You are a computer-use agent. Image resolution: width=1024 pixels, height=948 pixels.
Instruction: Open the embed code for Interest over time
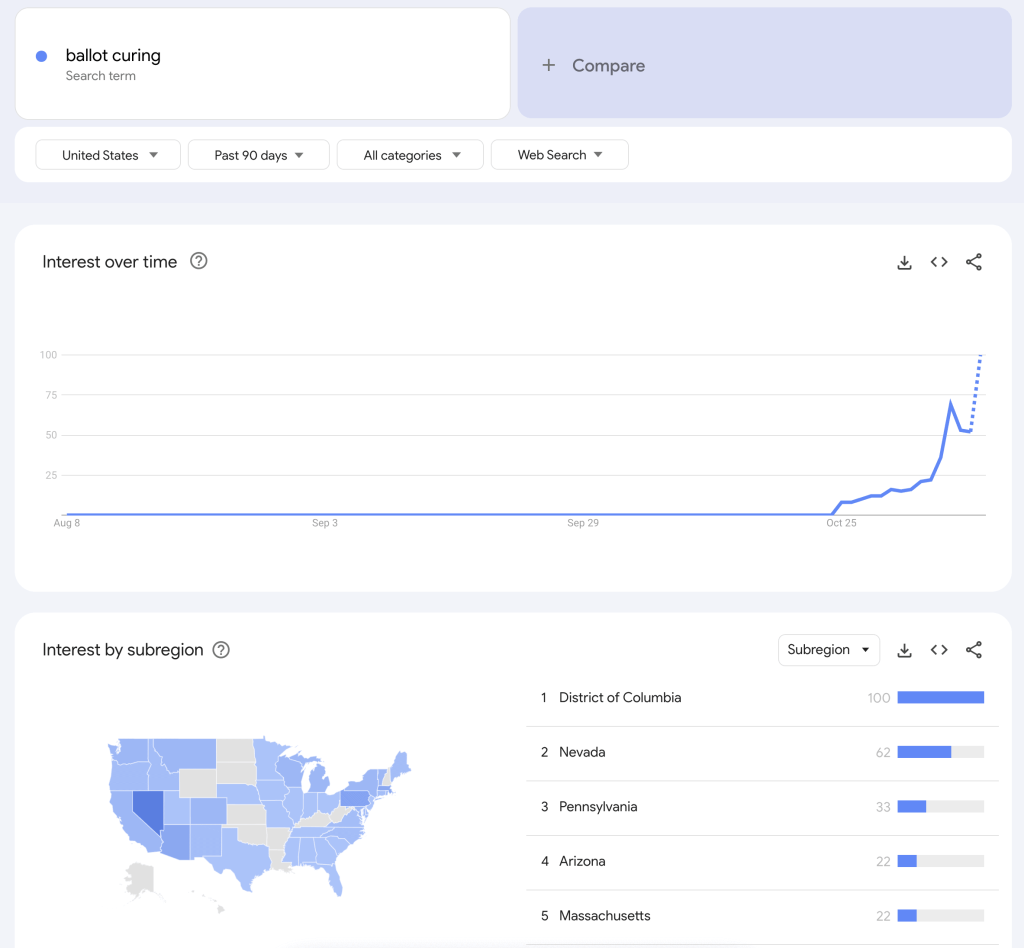939,261
